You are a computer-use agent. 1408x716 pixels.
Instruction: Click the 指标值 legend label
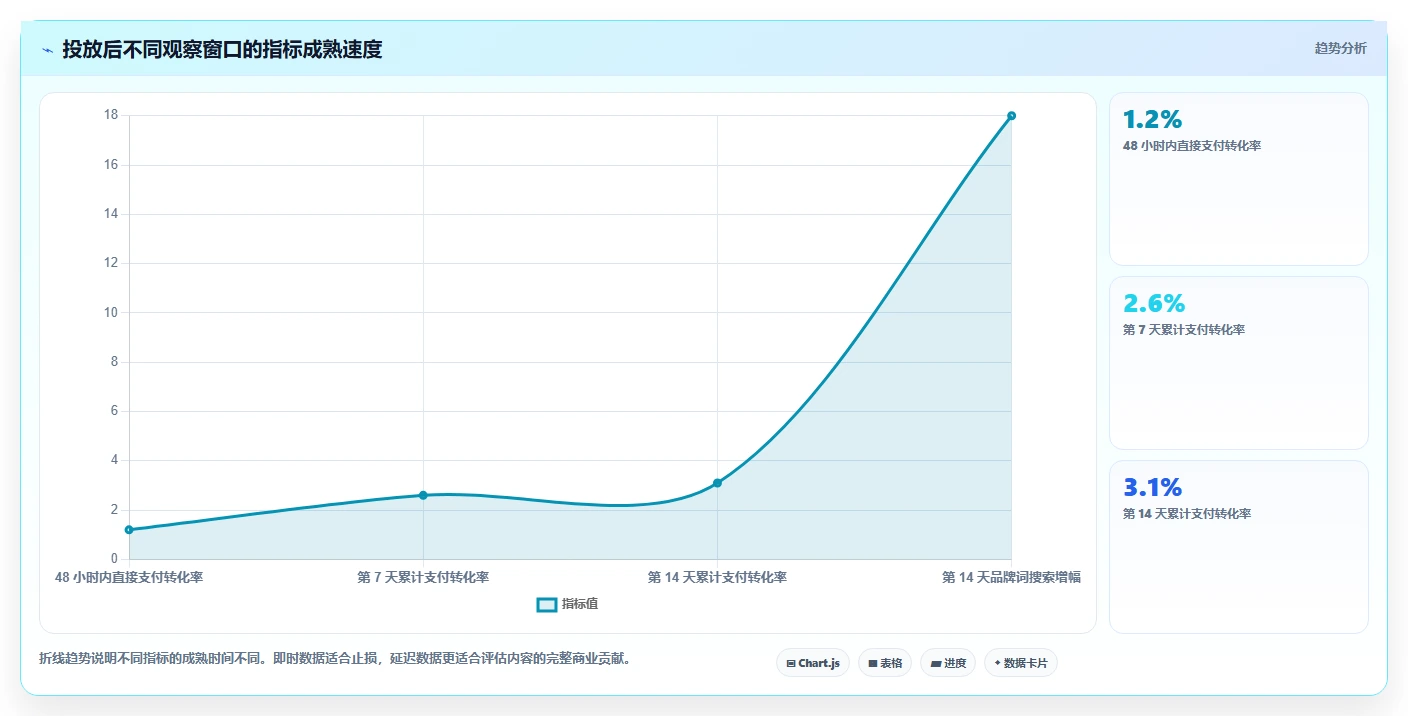(x=580, y=604)
